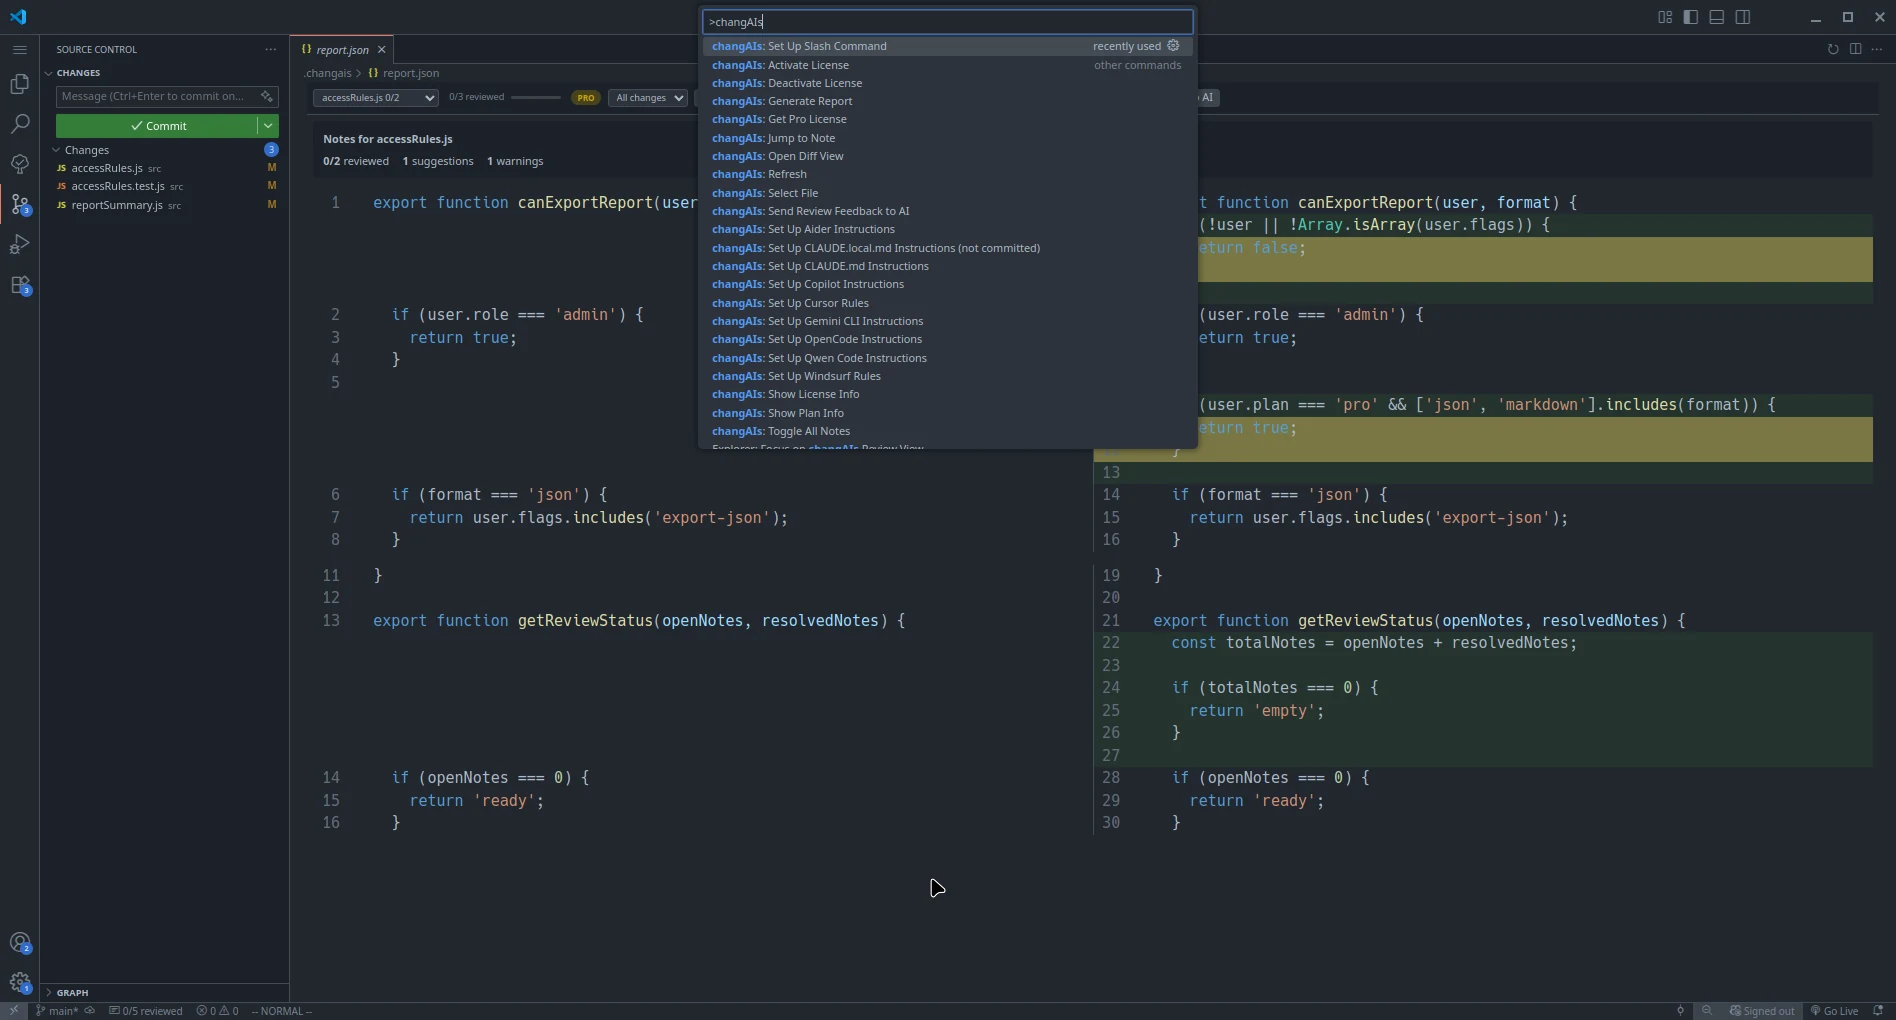Run changAIs: Show Plan Info

coord(947,413)
